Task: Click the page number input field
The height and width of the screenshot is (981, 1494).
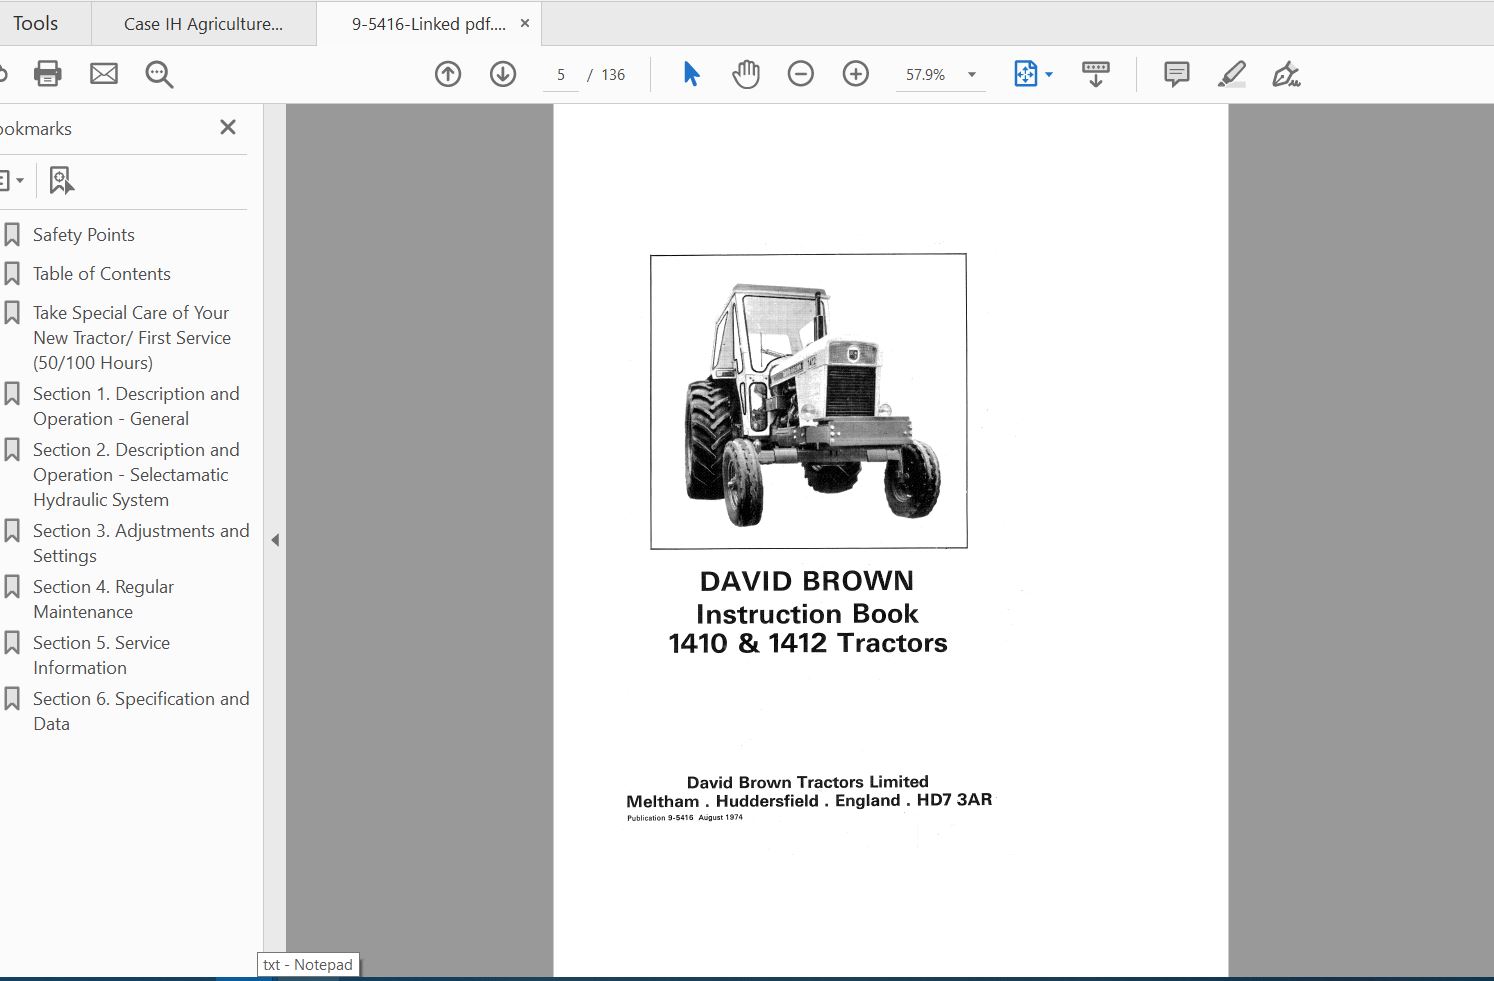Action: pos(561,75)
